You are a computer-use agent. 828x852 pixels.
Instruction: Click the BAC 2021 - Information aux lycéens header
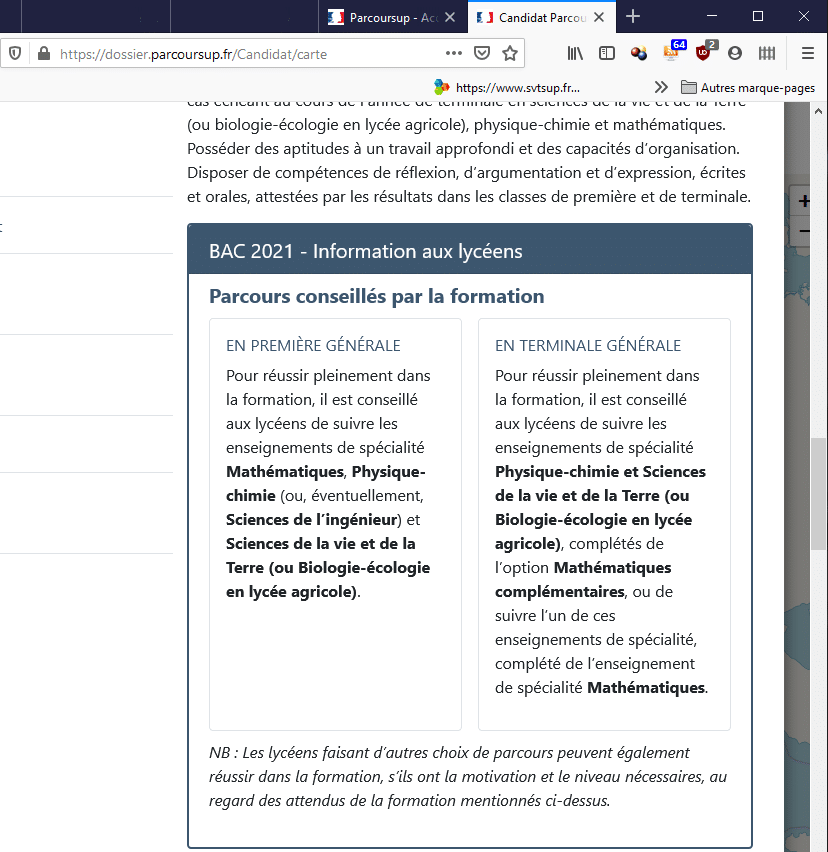(470, 251)
